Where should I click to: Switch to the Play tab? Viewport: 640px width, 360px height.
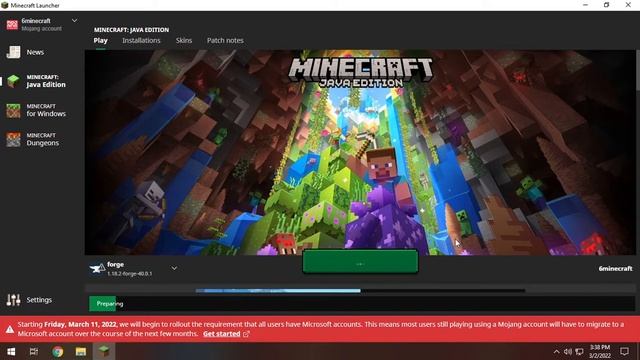[100, 40]
